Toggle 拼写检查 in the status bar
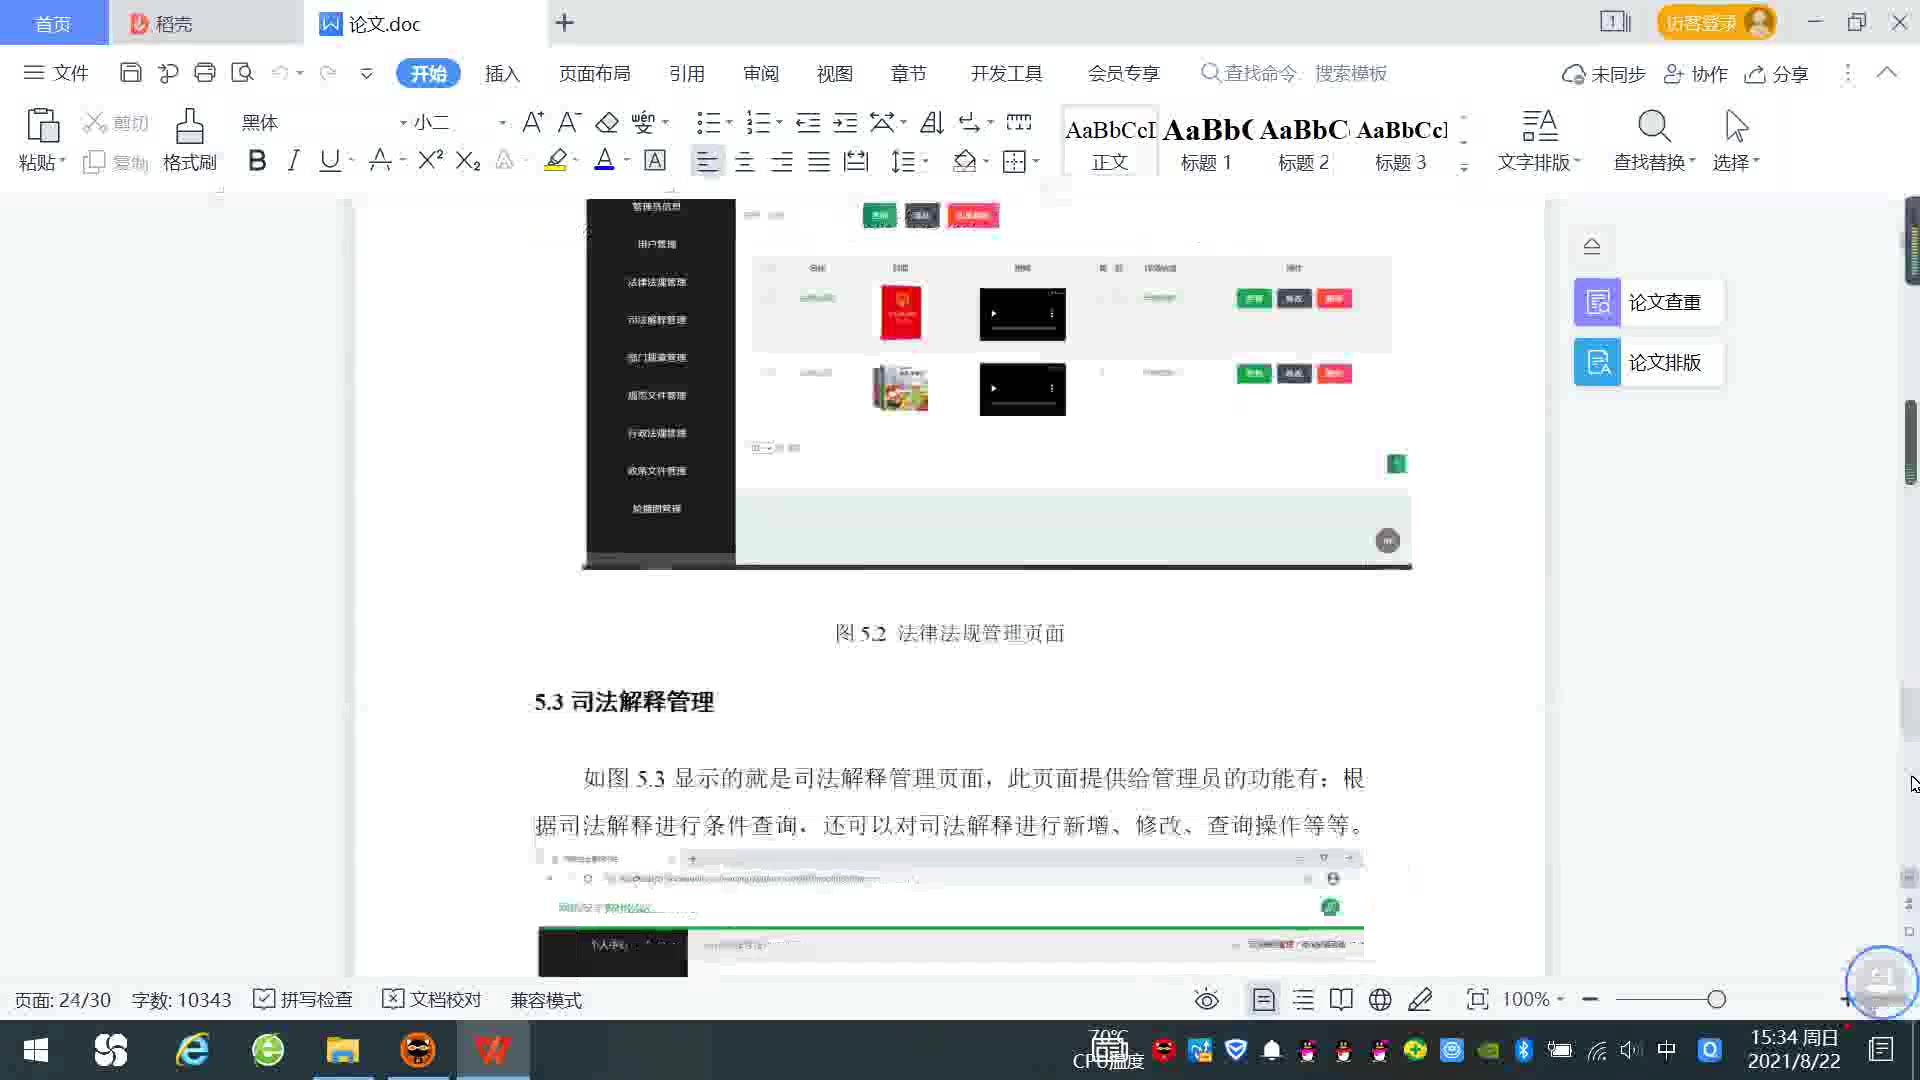The width and height of the screenshot is (1920, 1080). 303,999
